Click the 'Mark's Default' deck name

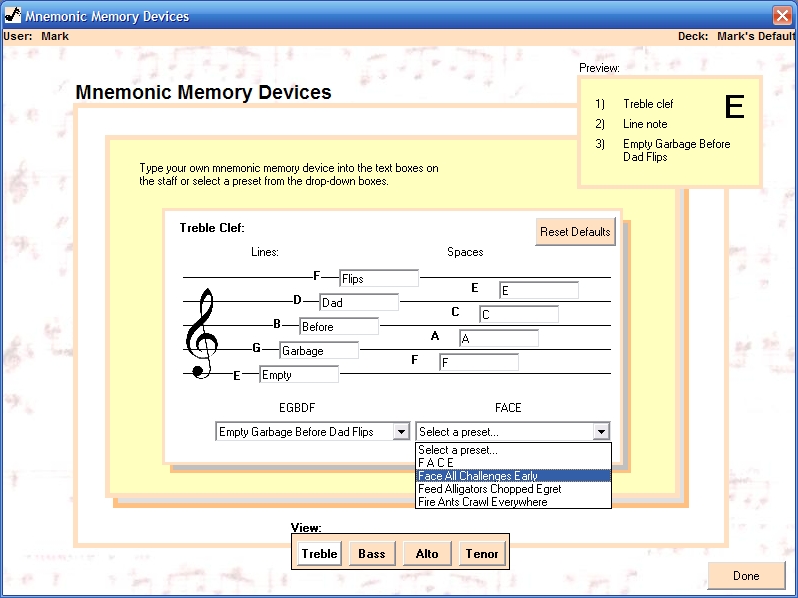pos(756,36)
